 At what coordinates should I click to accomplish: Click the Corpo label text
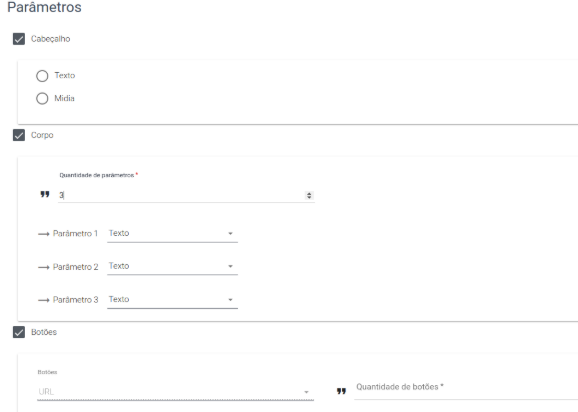[42, 135]
